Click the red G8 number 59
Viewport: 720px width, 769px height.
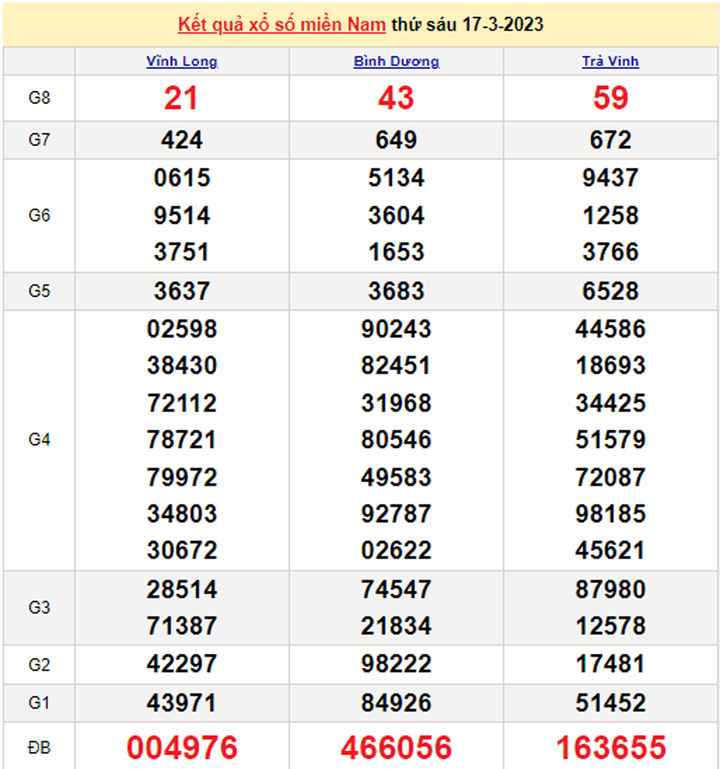point(610,98)
